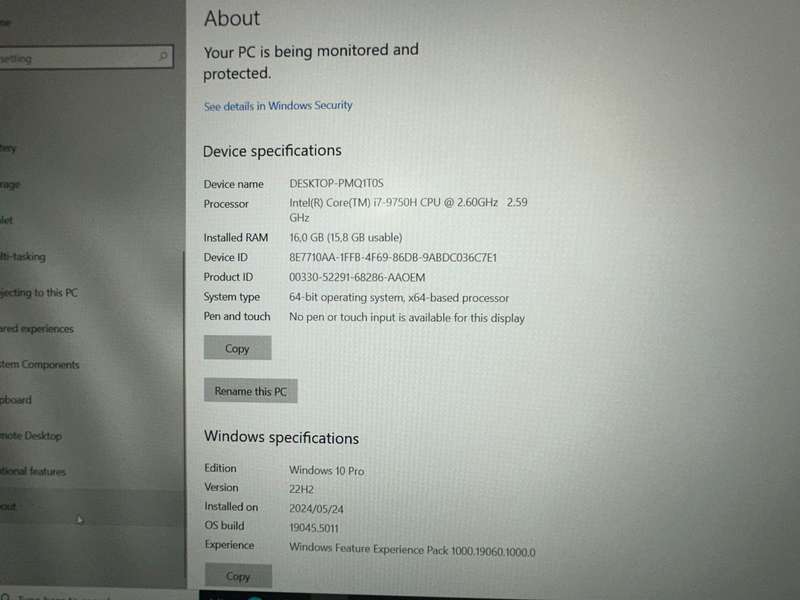Select the Intel Core i7-9750H processor value
Screen dimensions: 800x600
[408, 210]
